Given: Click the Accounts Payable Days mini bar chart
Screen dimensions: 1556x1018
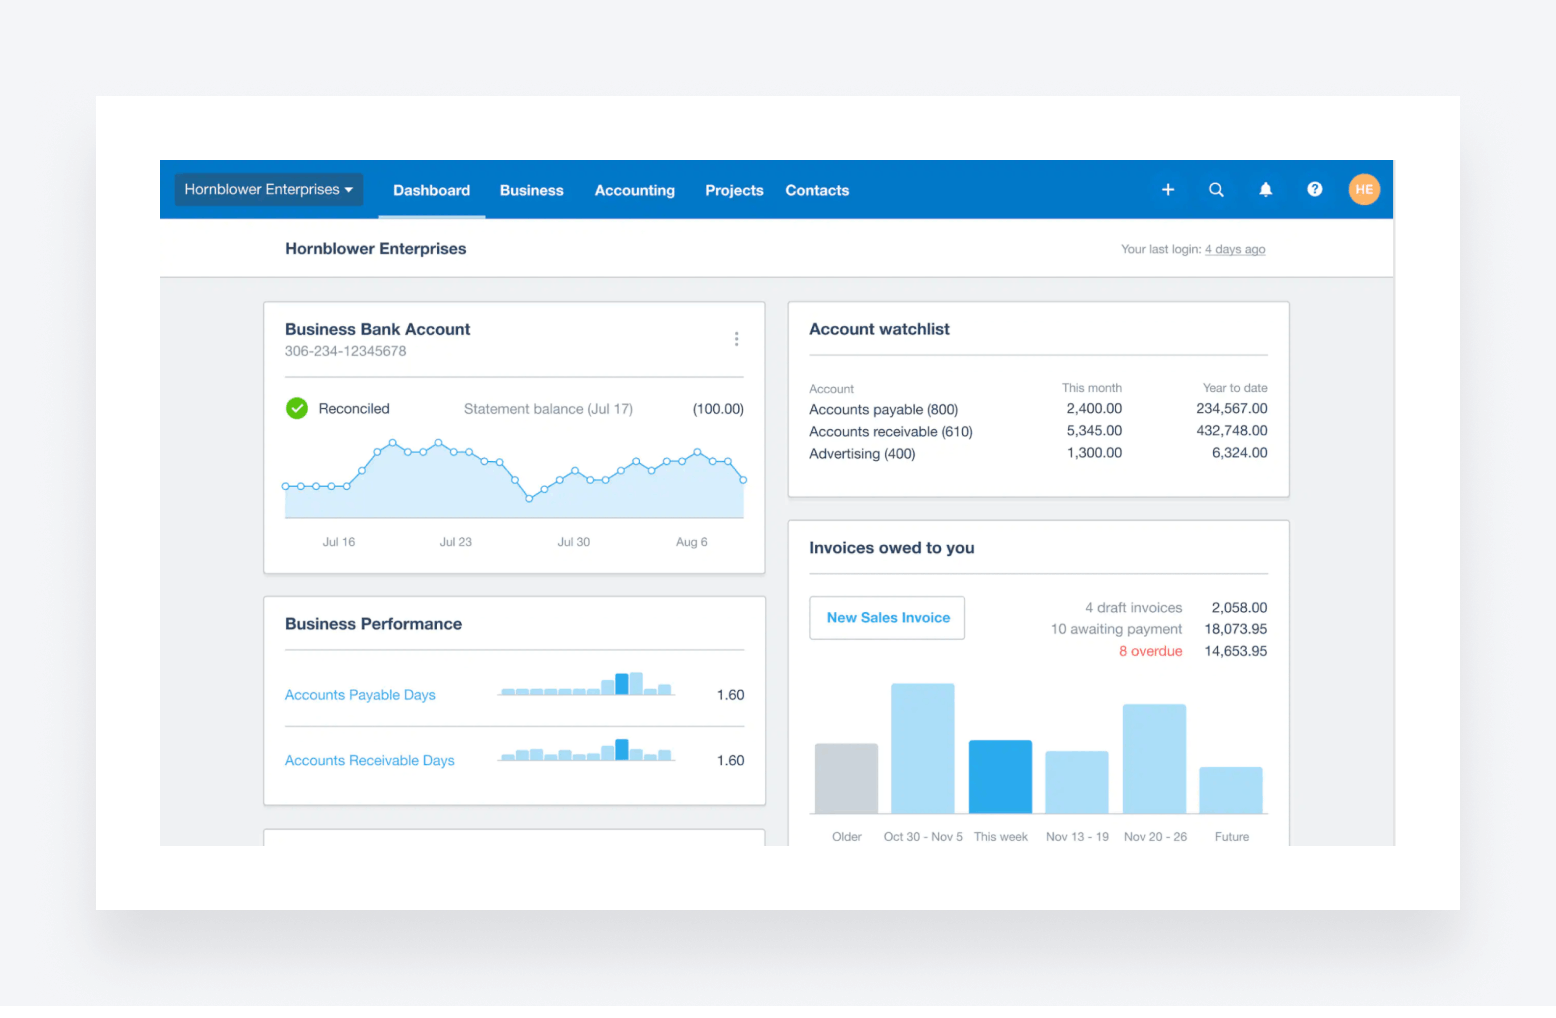Looking at the screenshot, I should (587, 684).
